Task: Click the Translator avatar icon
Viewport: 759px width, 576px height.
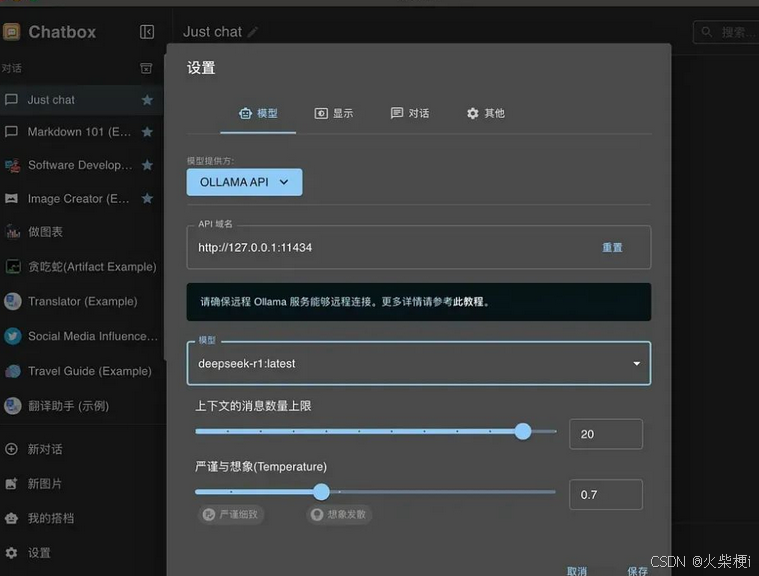Action: coord(13,301)
